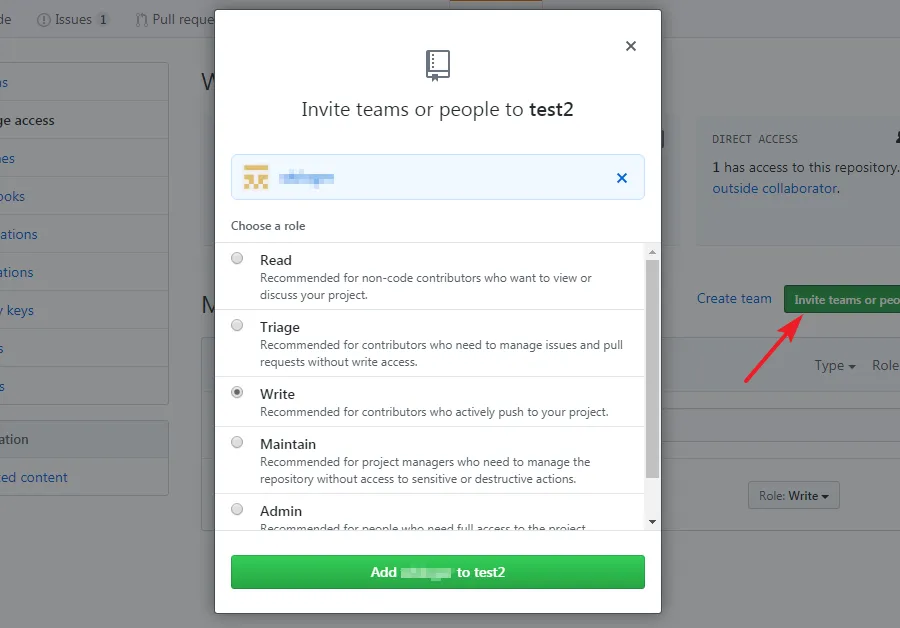Select the Triage role option

pos(237,325)
